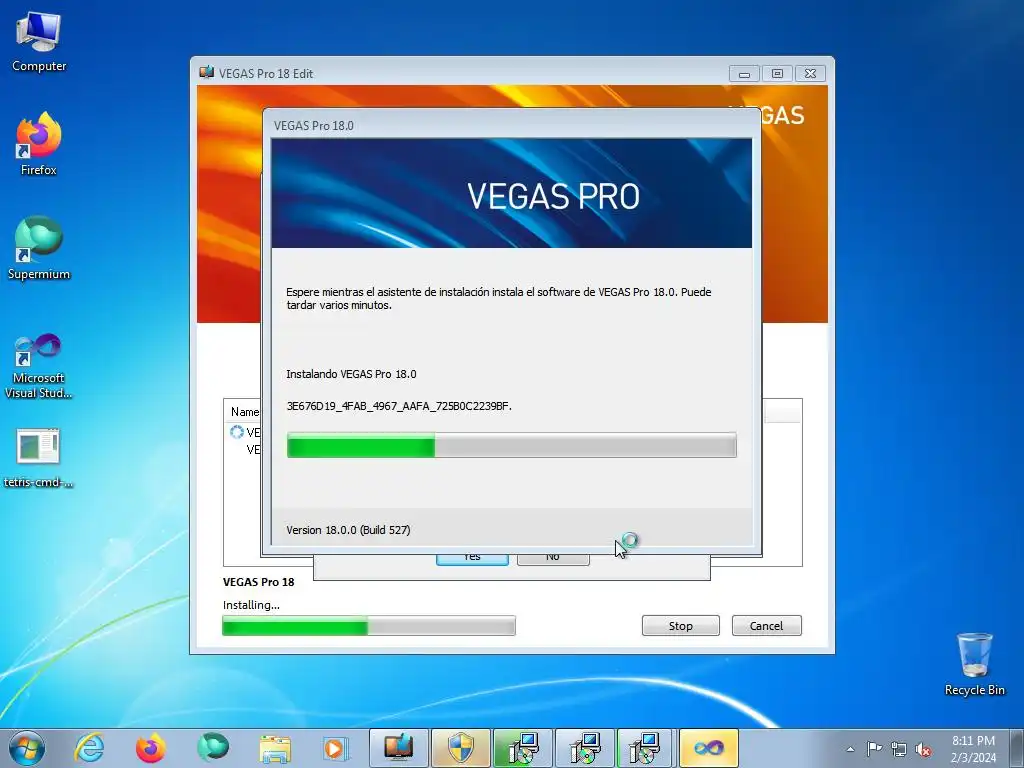Image resolution: width=1024 pixels, height=768 pixels.
Task: Click the VEGAS Pro 18 Edit title icon
Action: click(x=207, y=72)
